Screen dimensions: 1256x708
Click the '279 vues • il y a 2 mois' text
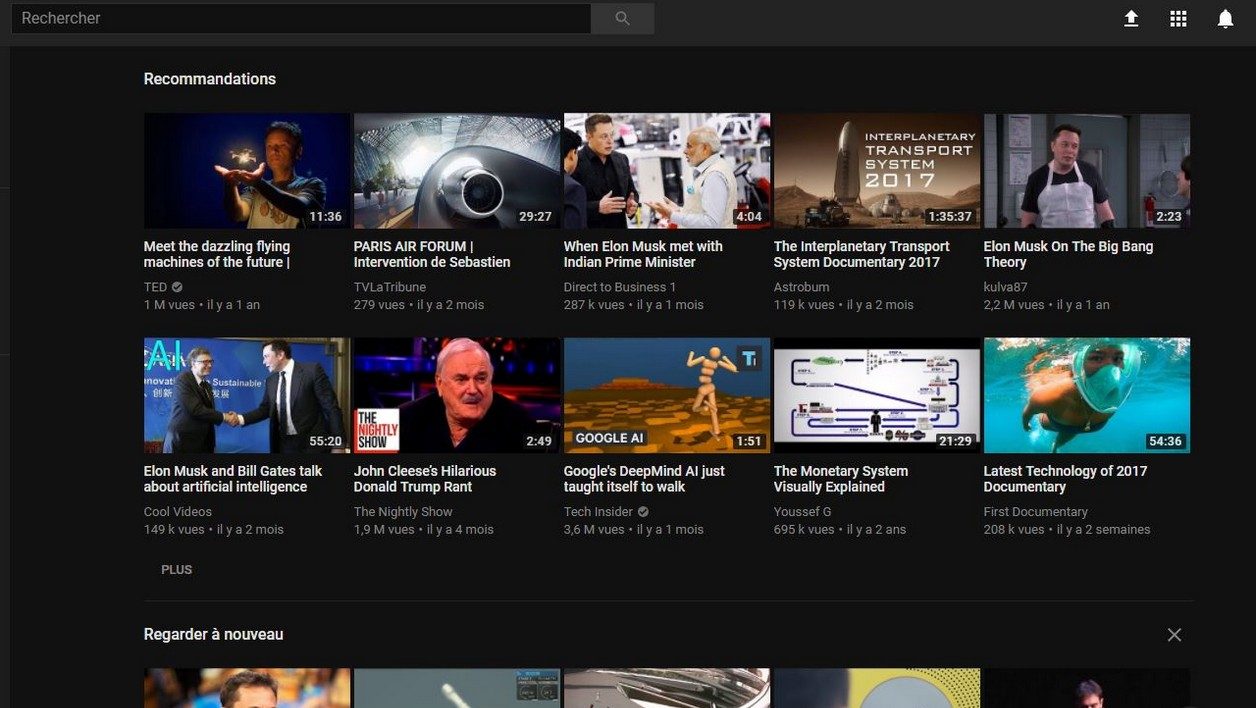[x=419, y=305]
